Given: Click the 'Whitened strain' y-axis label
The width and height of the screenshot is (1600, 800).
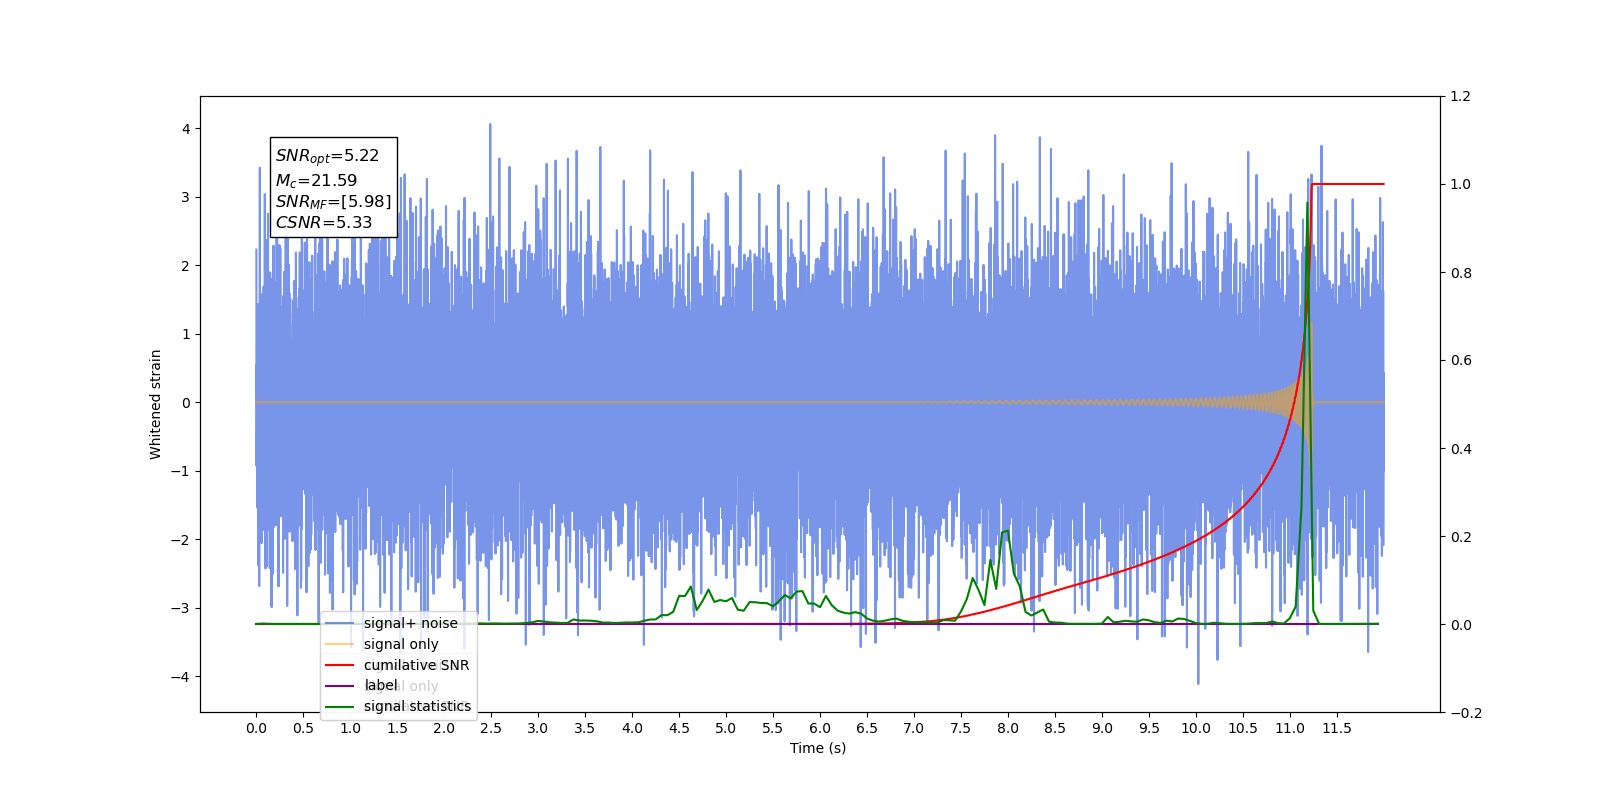Looking at the screenshot, I should [x=155, y=404].
